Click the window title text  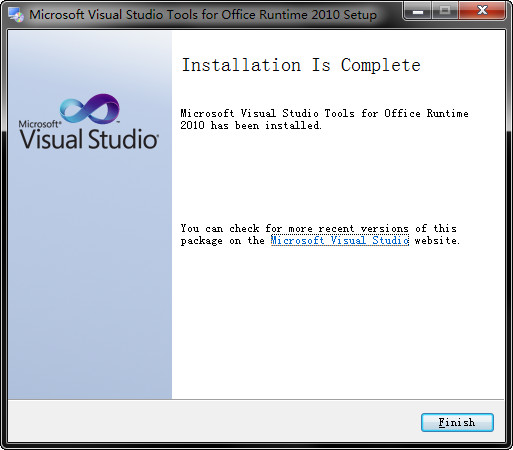click(203, 15)
